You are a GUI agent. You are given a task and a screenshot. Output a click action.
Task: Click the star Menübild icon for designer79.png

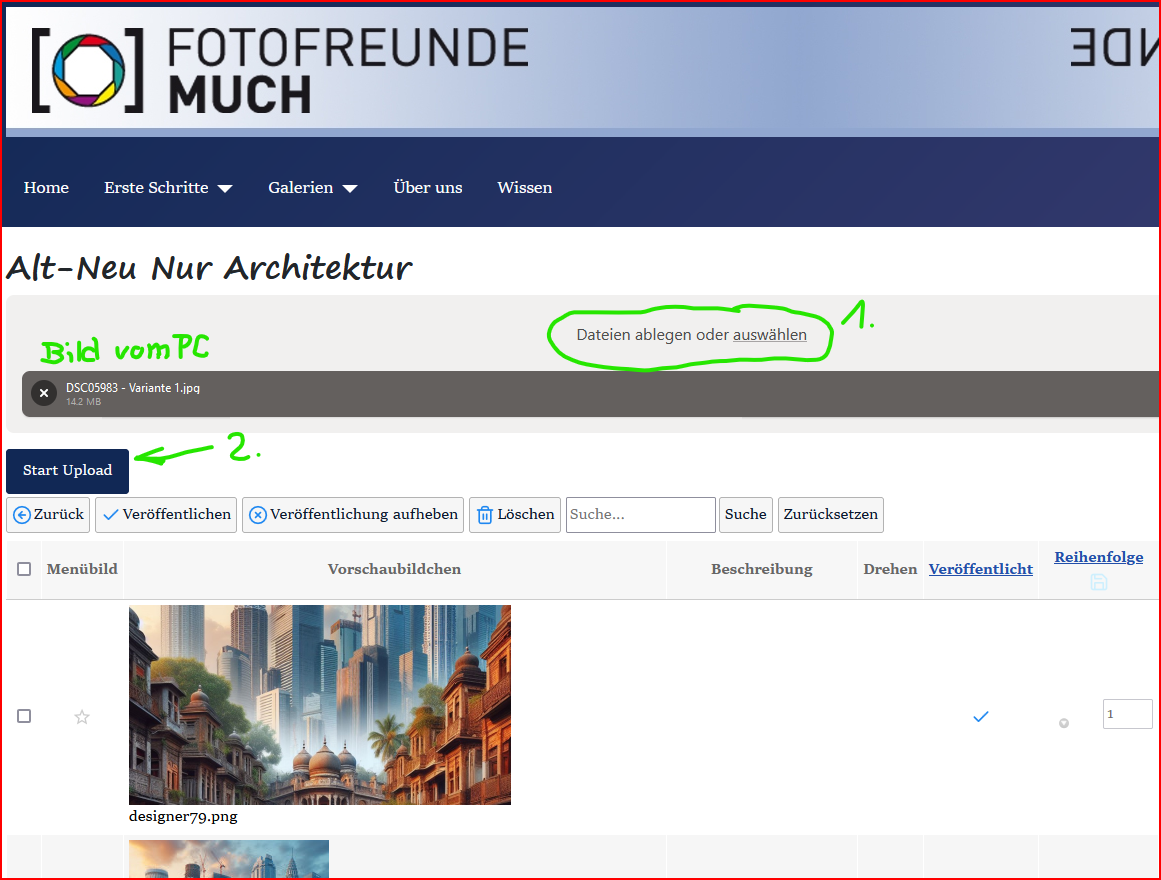[82, 717]
